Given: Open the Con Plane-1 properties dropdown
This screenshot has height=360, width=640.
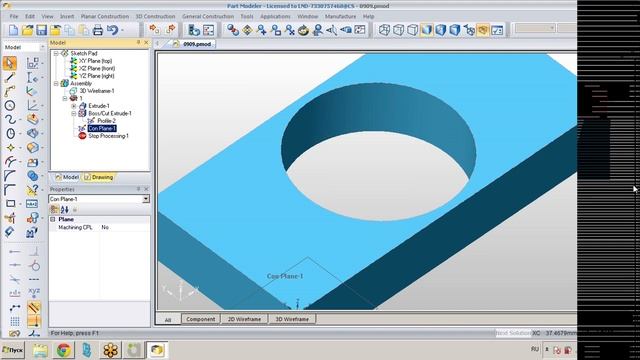Looking at the screenshot, I should point(146,199).
